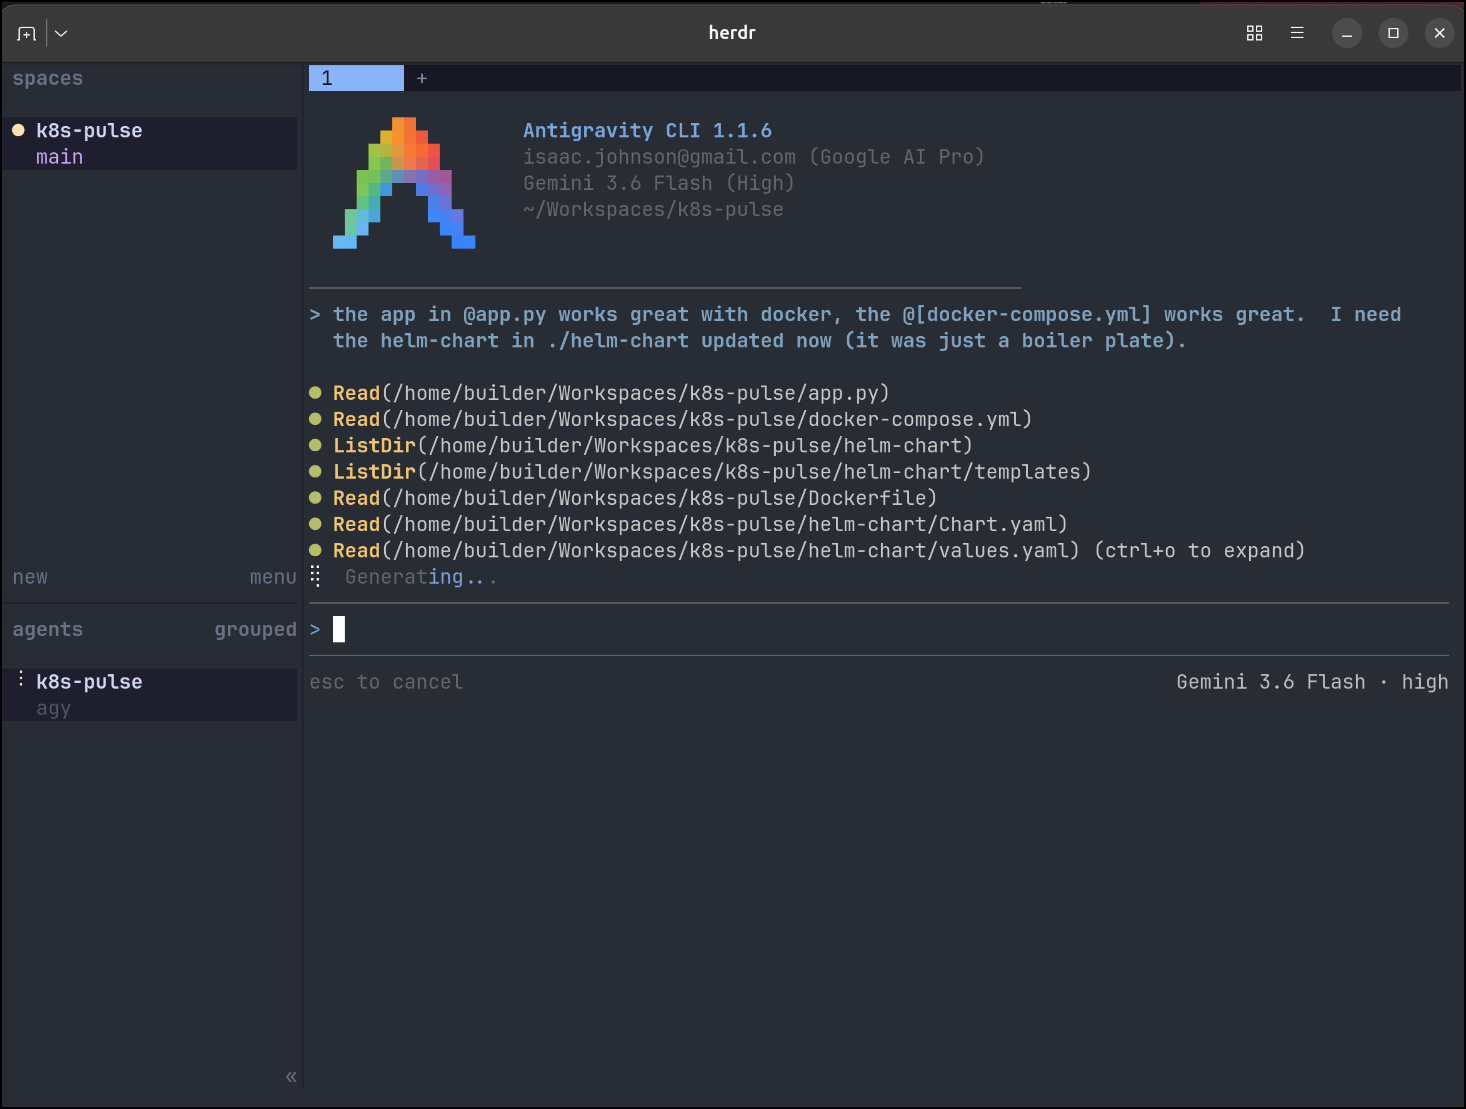The width and height of the screenshot is (1466, 1109).
Task: Click the herdr window title
Action: pyautogui.click(x=732, y=33)
